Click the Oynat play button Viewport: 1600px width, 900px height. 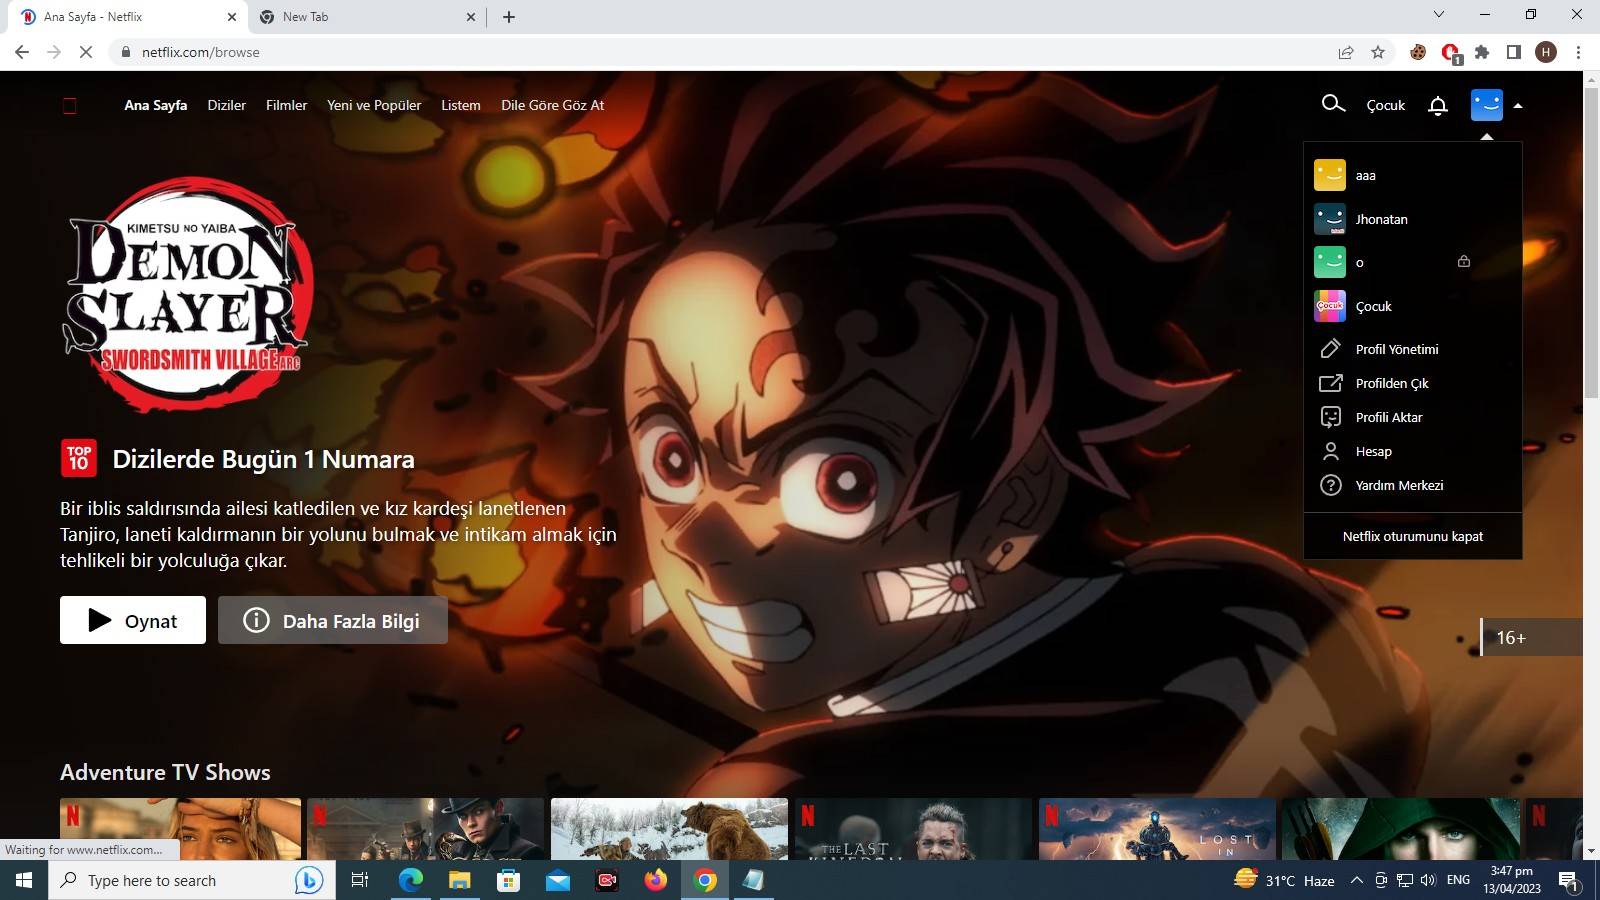133,620
